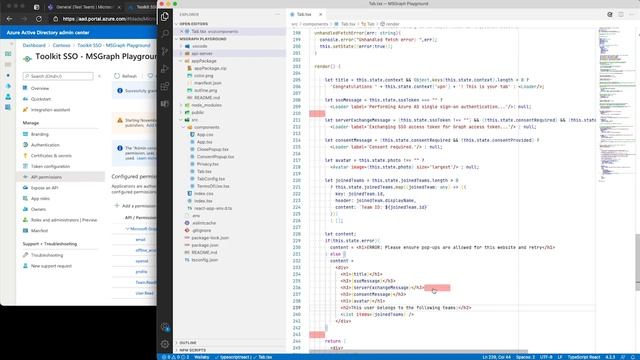
Task: Click the UTF-8 encoding in status bar
Action: 546,357
